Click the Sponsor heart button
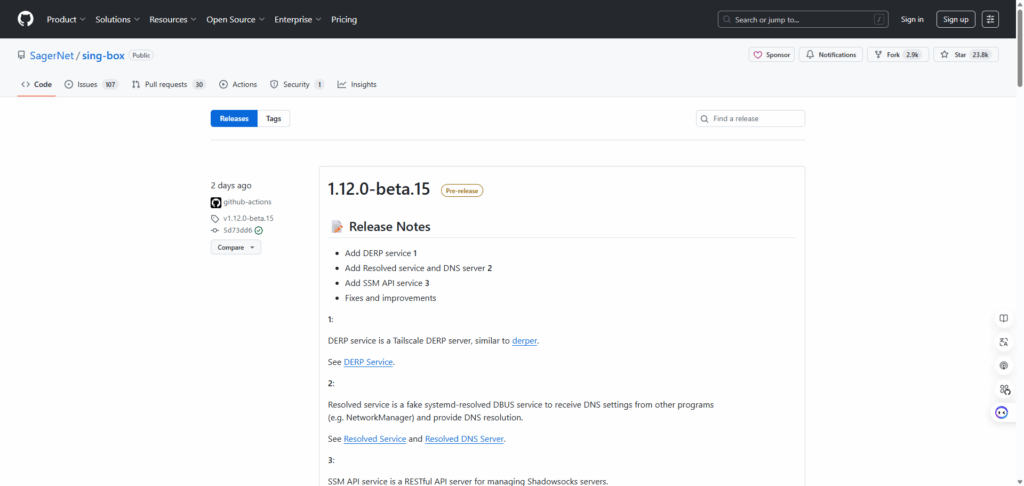The width and height of the screenshot is (1024, 486). coord(772,55)
